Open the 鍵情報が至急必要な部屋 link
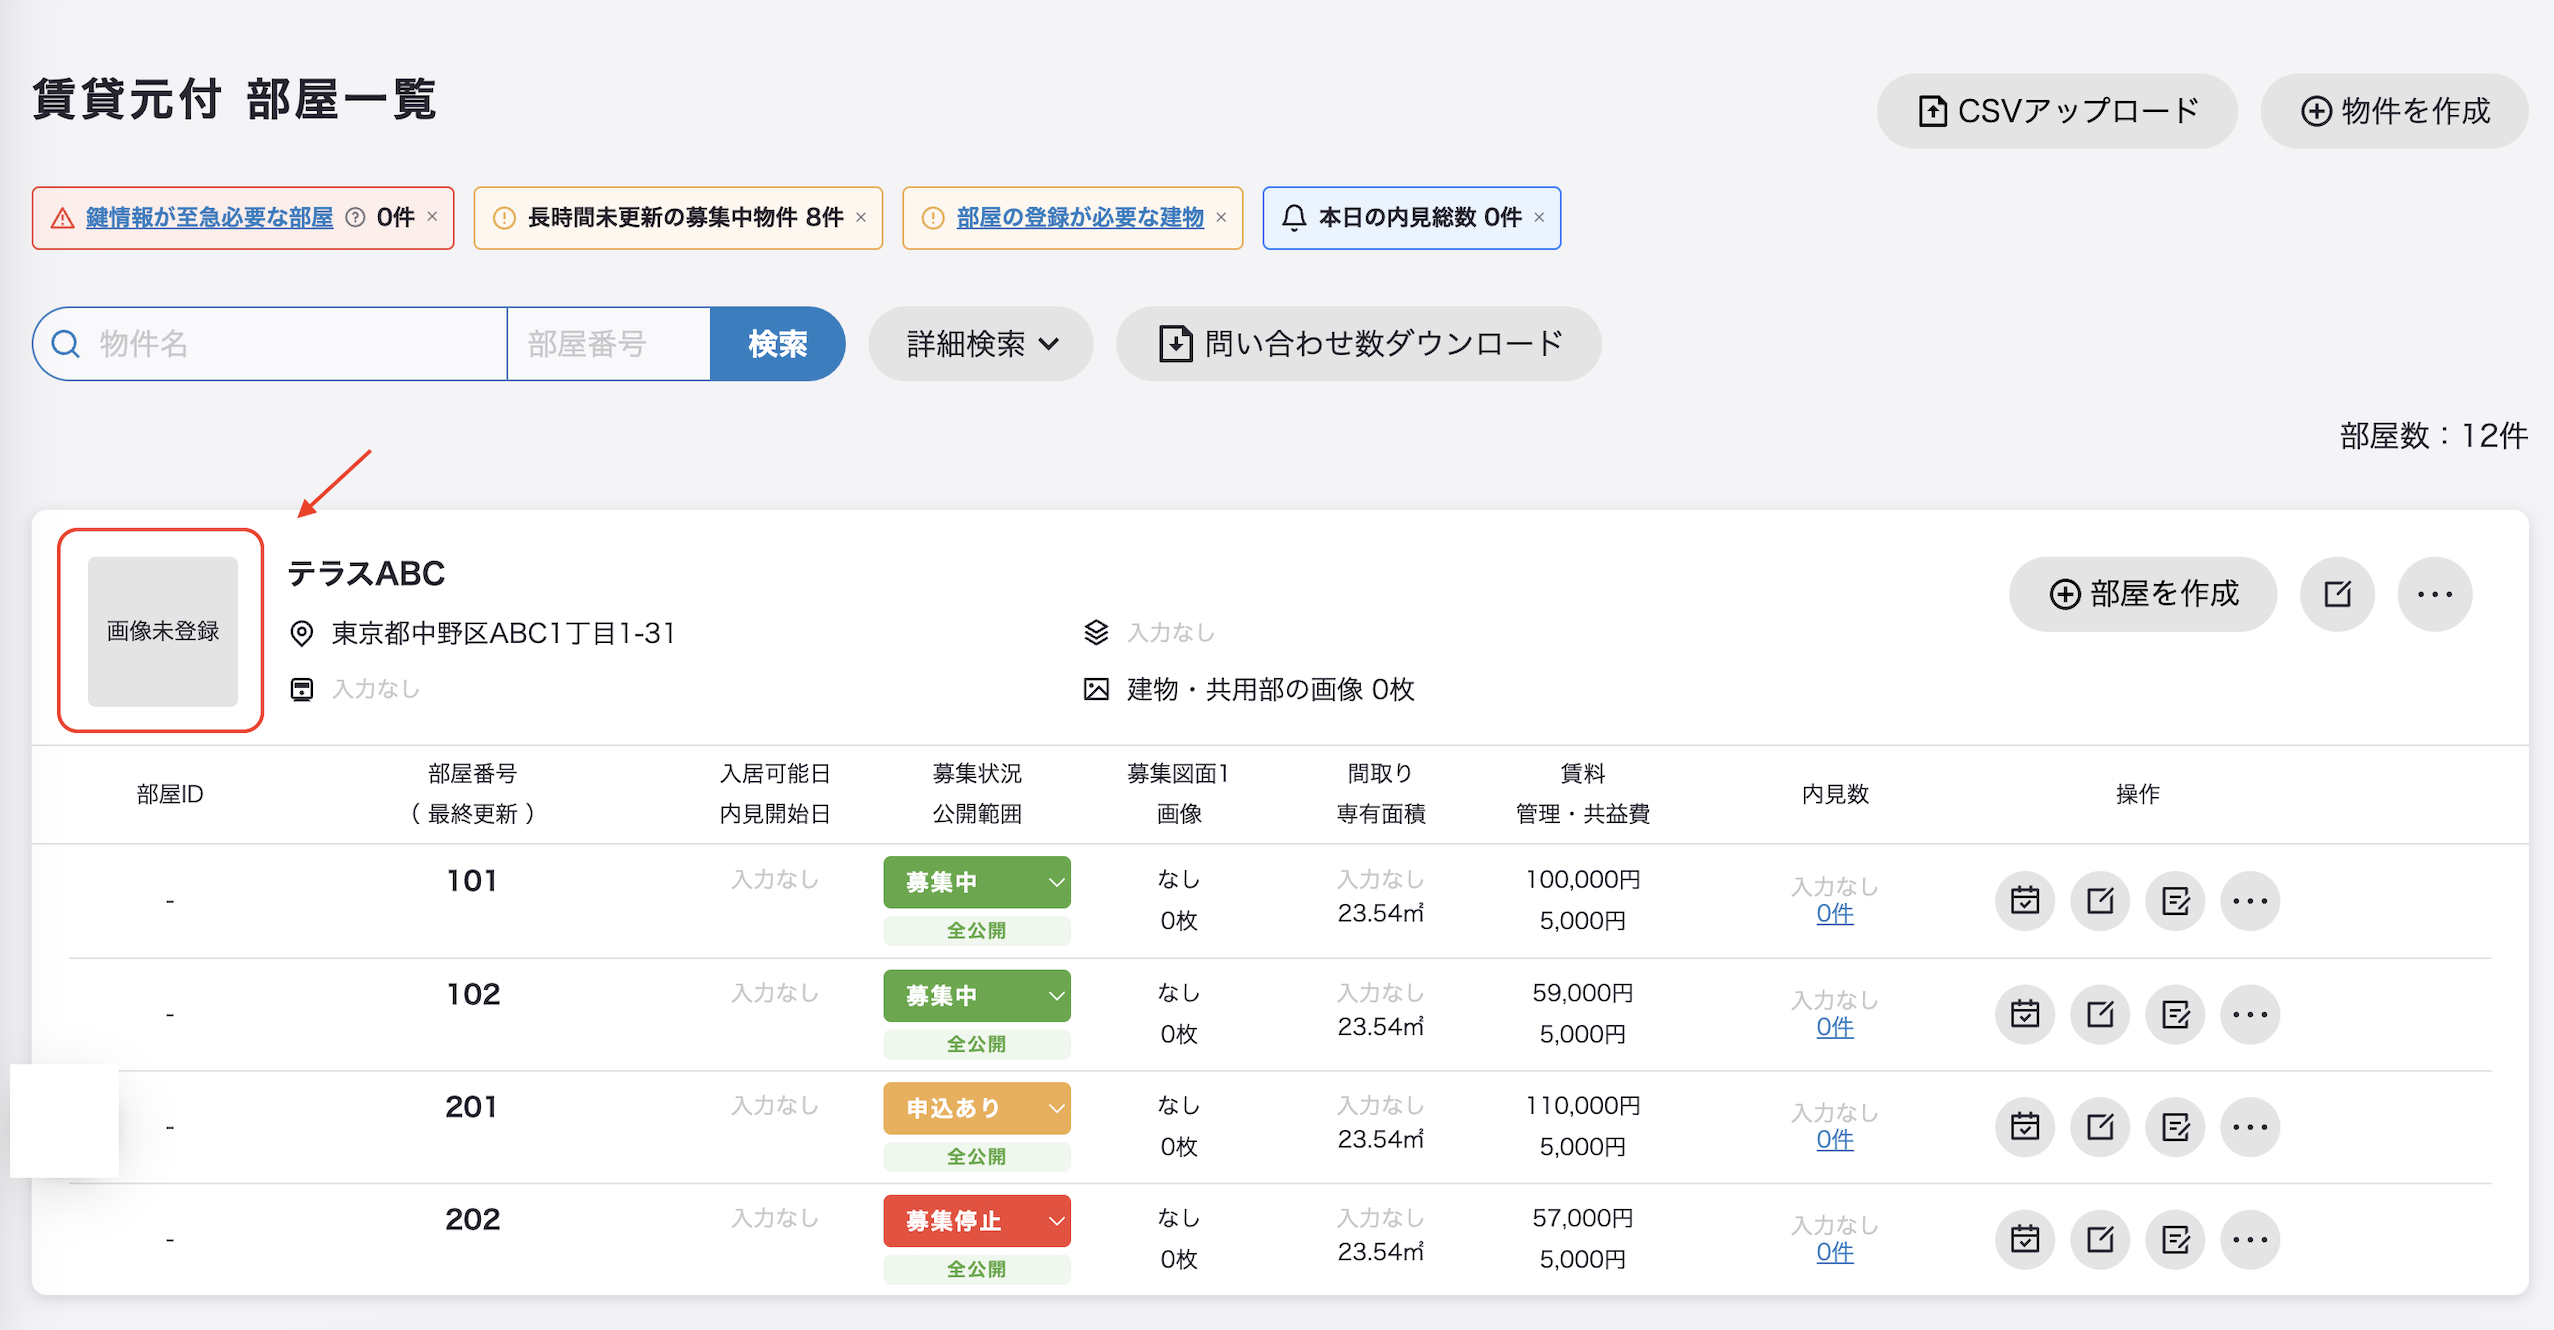 (x=209, y=217)
